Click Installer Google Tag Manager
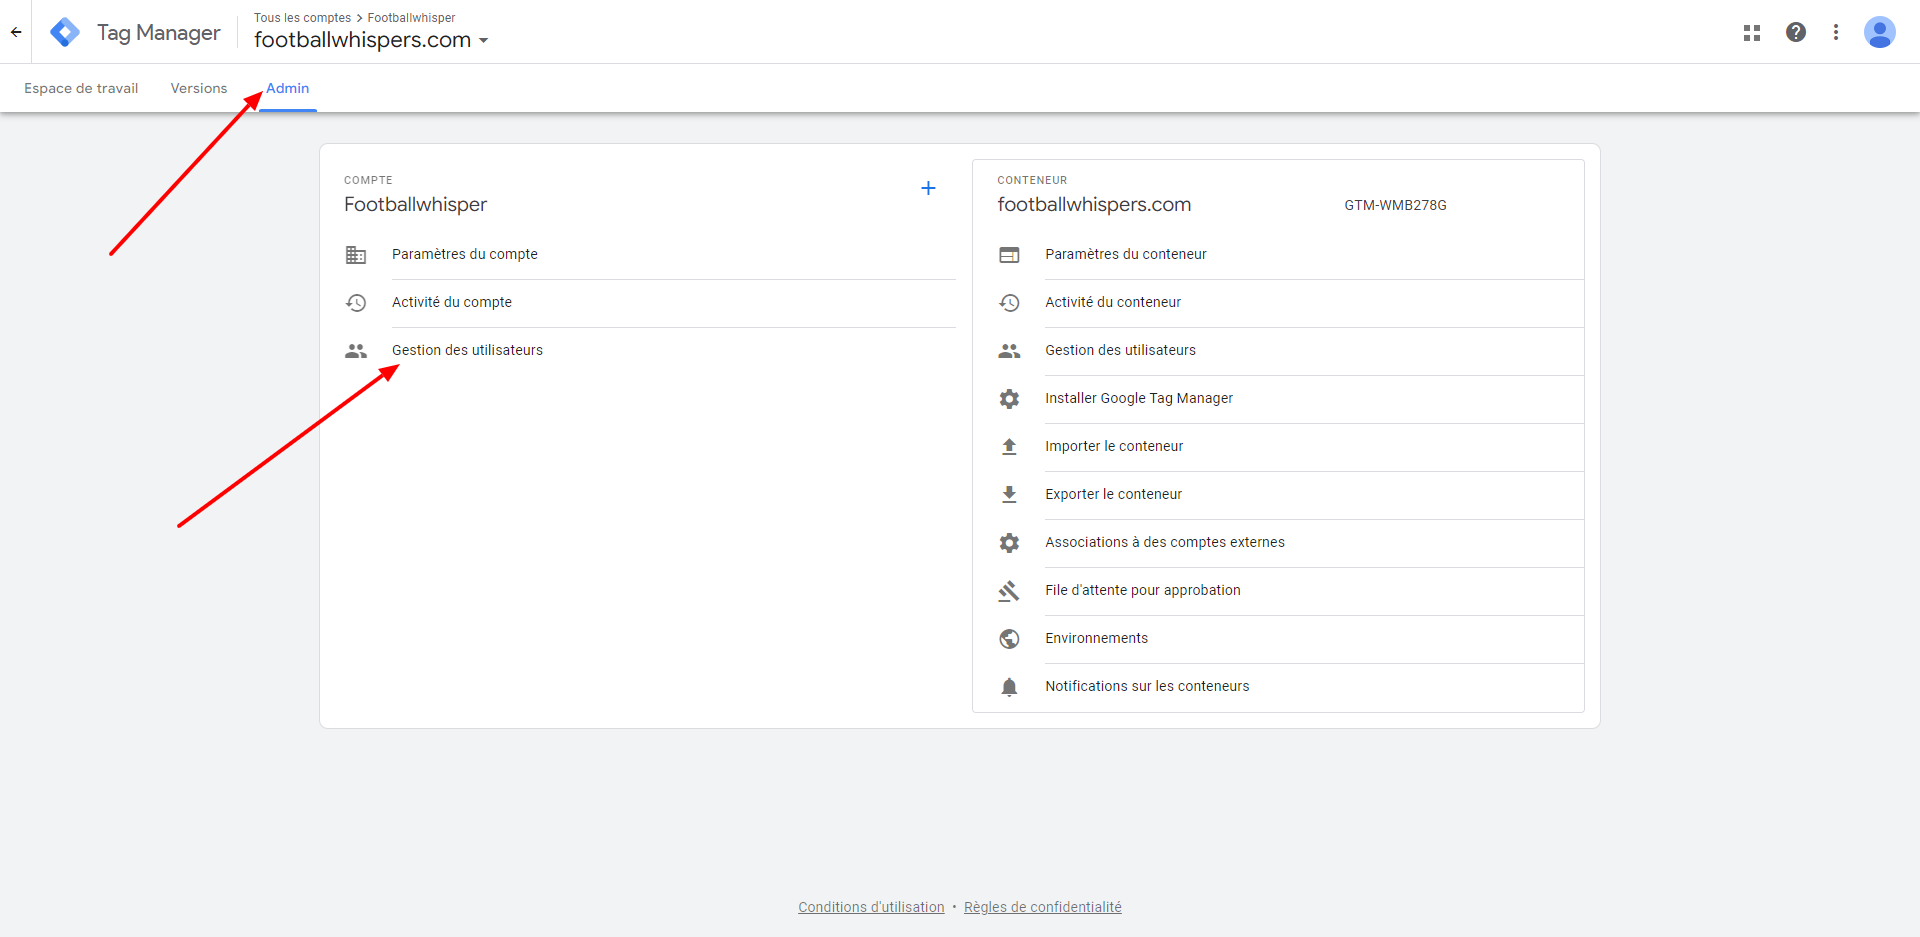The height and width of the screenshot is (937, 1920). click(1138, 399)
